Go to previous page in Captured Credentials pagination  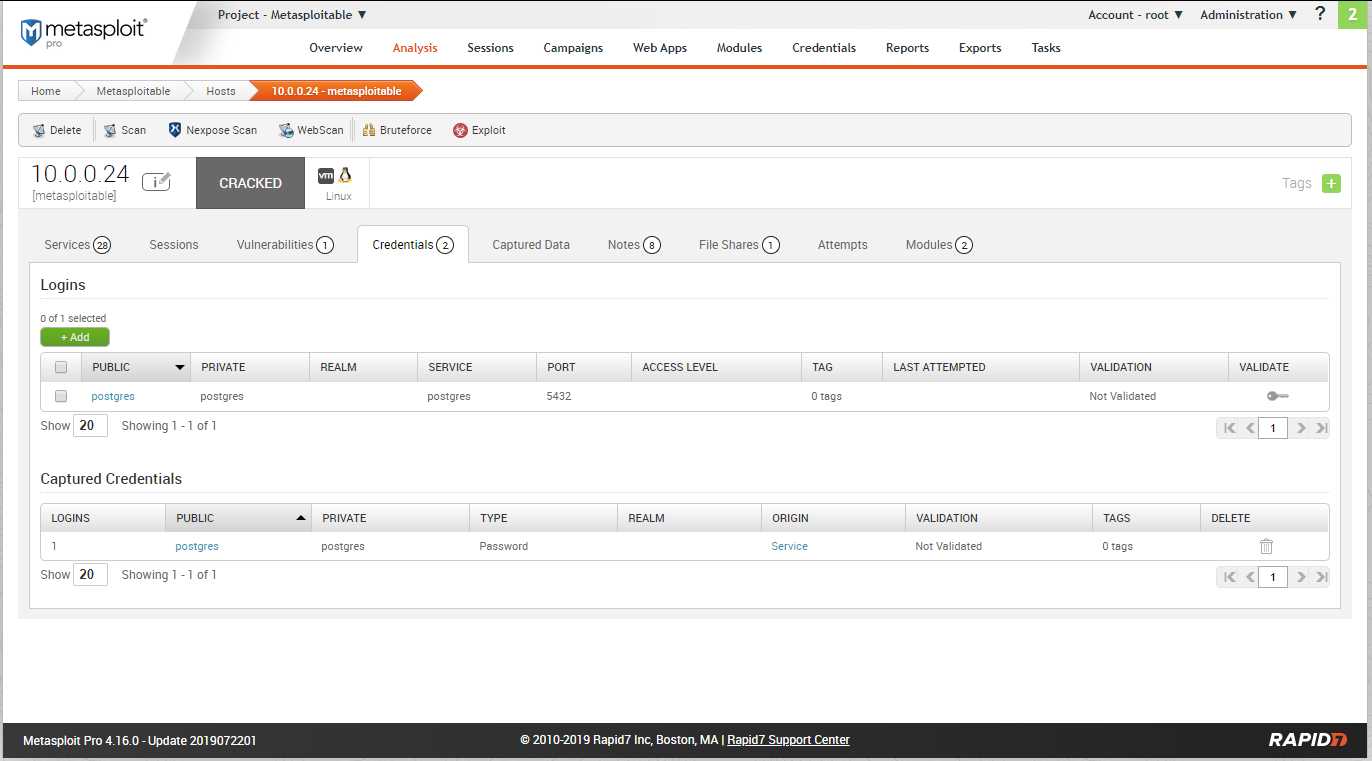click(1250, 577)
